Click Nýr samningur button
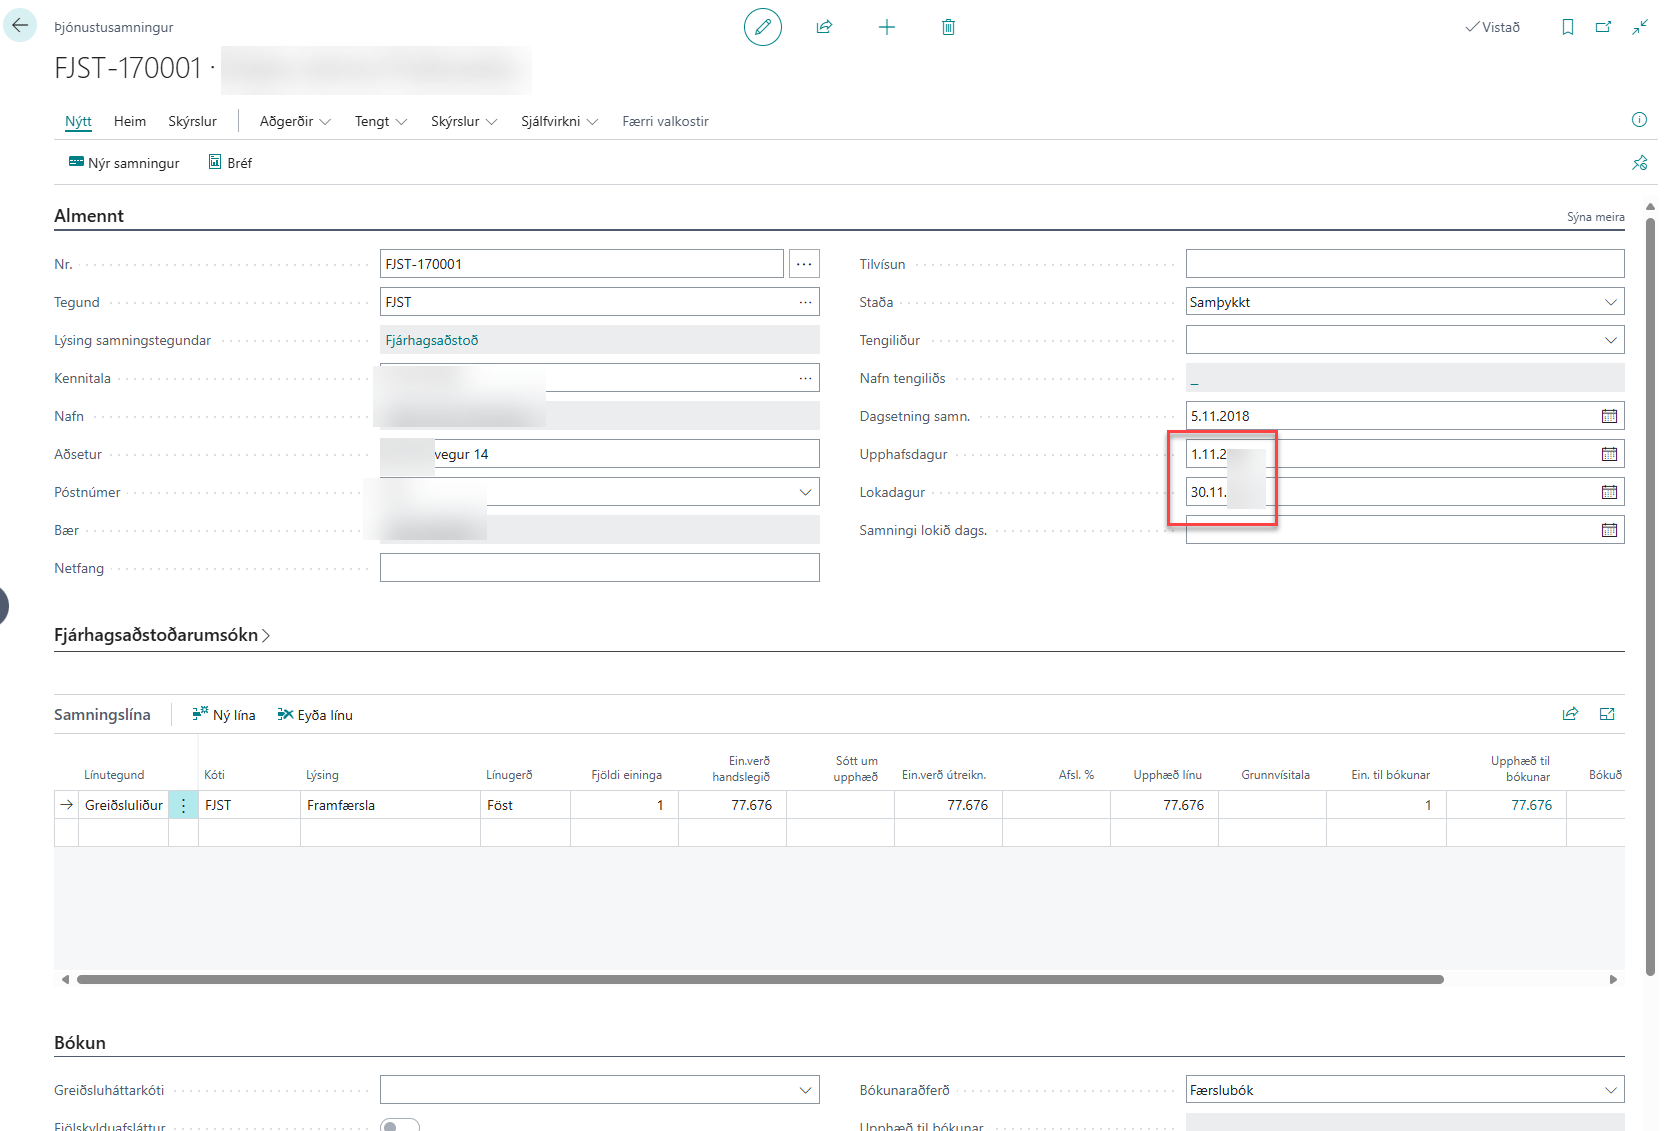Image resolution: width=1666 pixels, height=1131 pixels. pos(124,163)
